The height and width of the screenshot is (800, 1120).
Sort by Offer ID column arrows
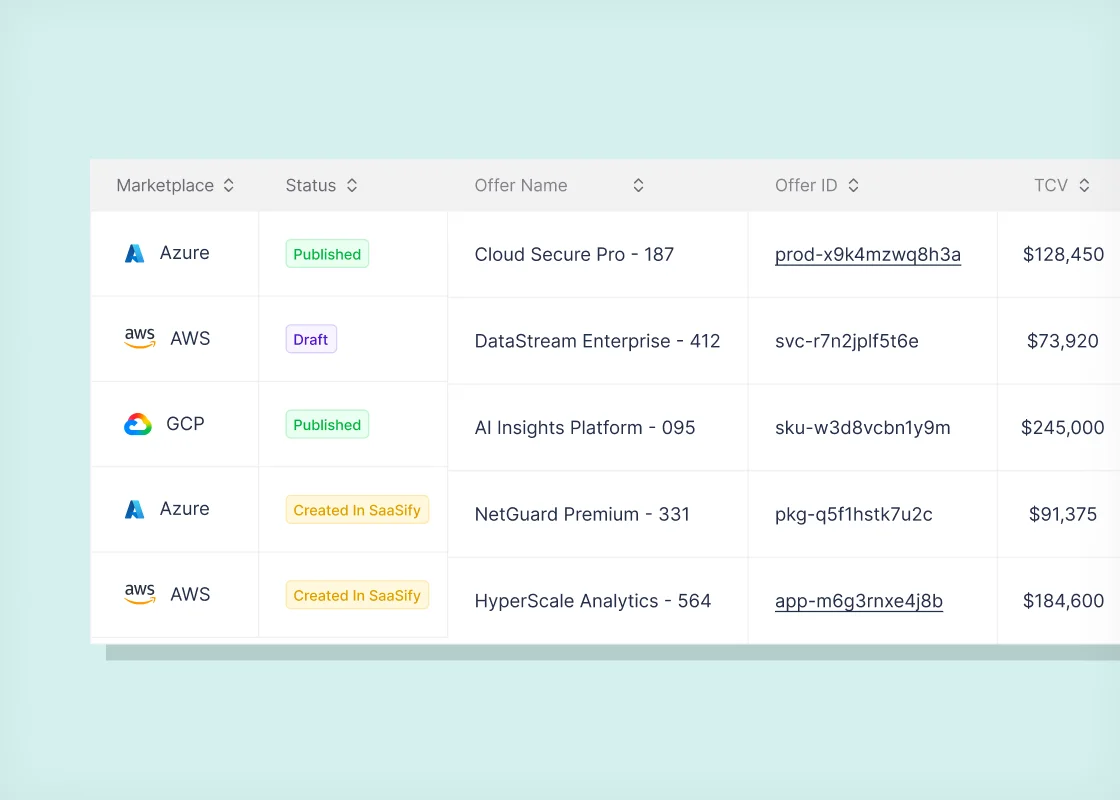pos(854,186)
